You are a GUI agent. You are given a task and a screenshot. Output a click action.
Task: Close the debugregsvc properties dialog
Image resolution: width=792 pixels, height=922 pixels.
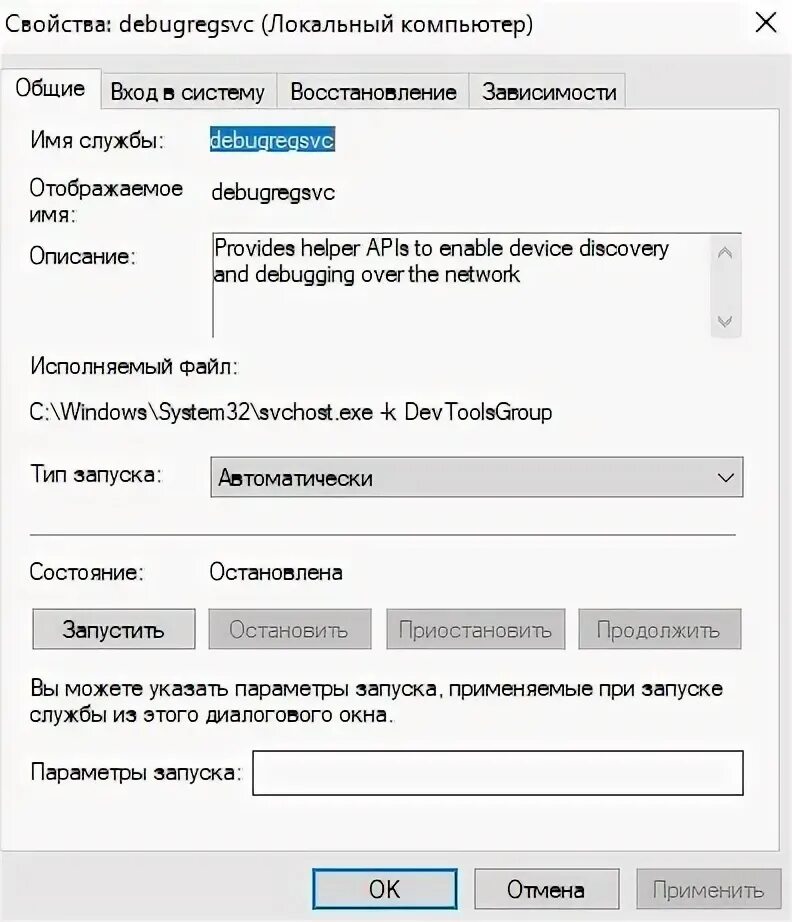(766, 24)
